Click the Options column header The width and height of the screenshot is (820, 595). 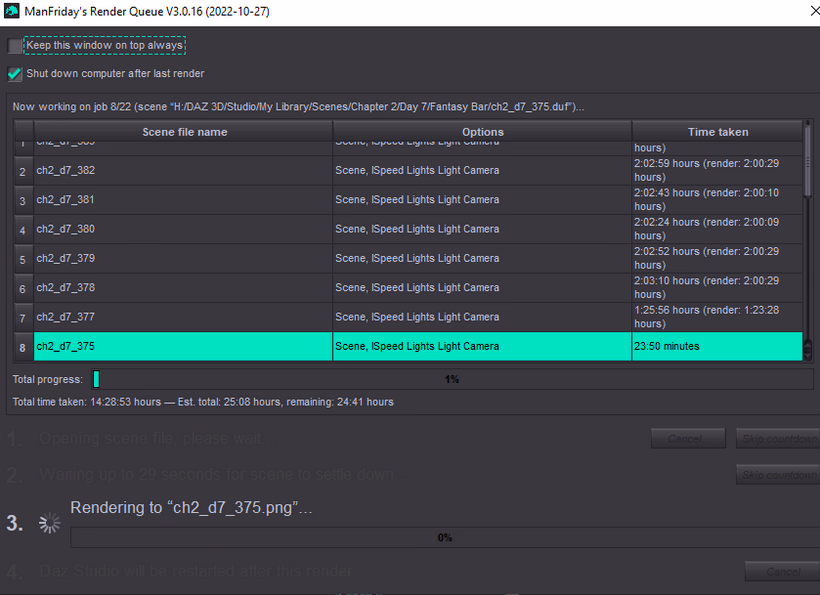pos(482,132)
